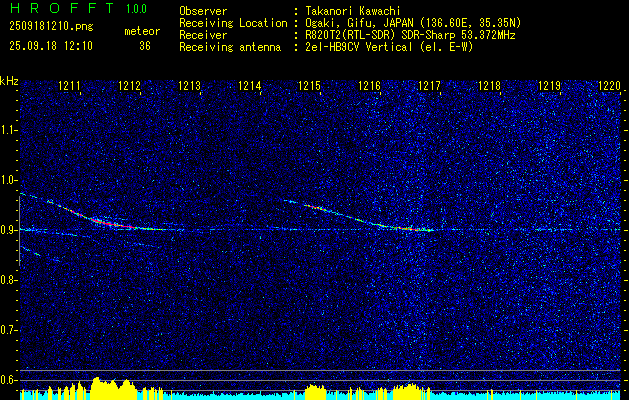
Task: Click the 1215 time axis label
Action: click(309, 86)
